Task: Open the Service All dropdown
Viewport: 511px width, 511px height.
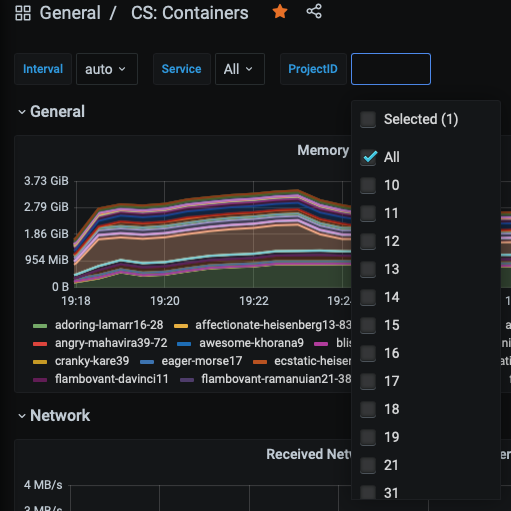Action: [x=240, y=69]
